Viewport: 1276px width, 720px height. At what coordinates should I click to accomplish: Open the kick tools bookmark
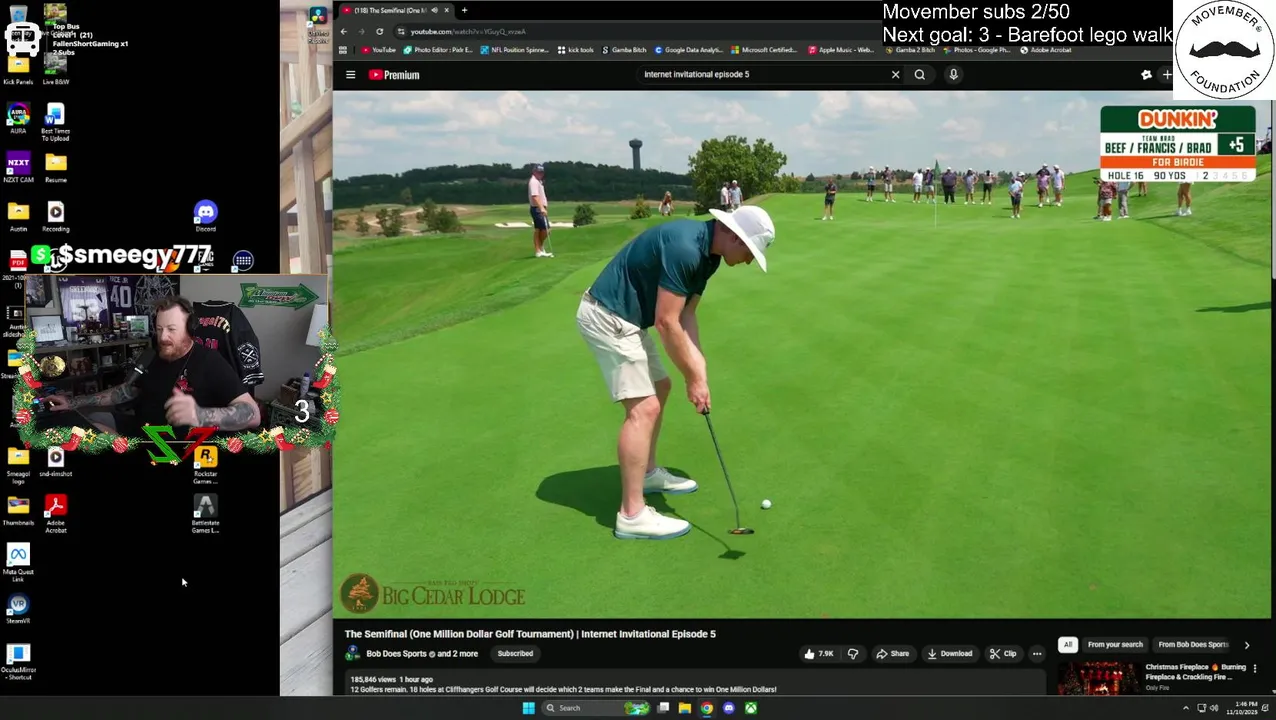(576, 50)
